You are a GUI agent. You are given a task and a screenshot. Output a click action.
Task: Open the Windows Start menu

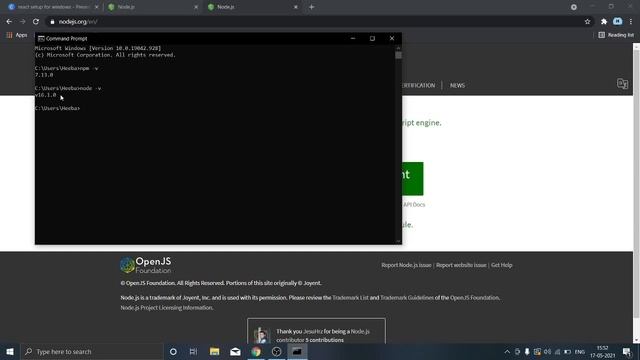(10, 351)
